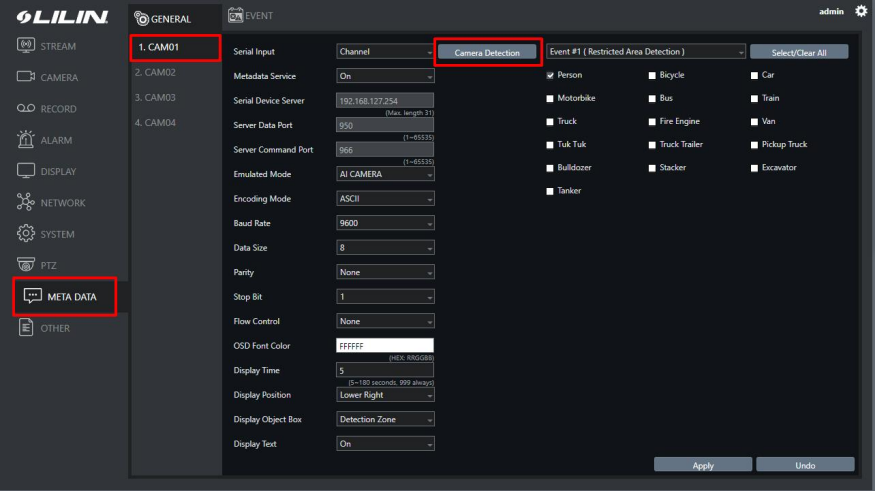The image size is (875, 491).
Task: Click the Stream sidebar icon
Action: (26, 45)
